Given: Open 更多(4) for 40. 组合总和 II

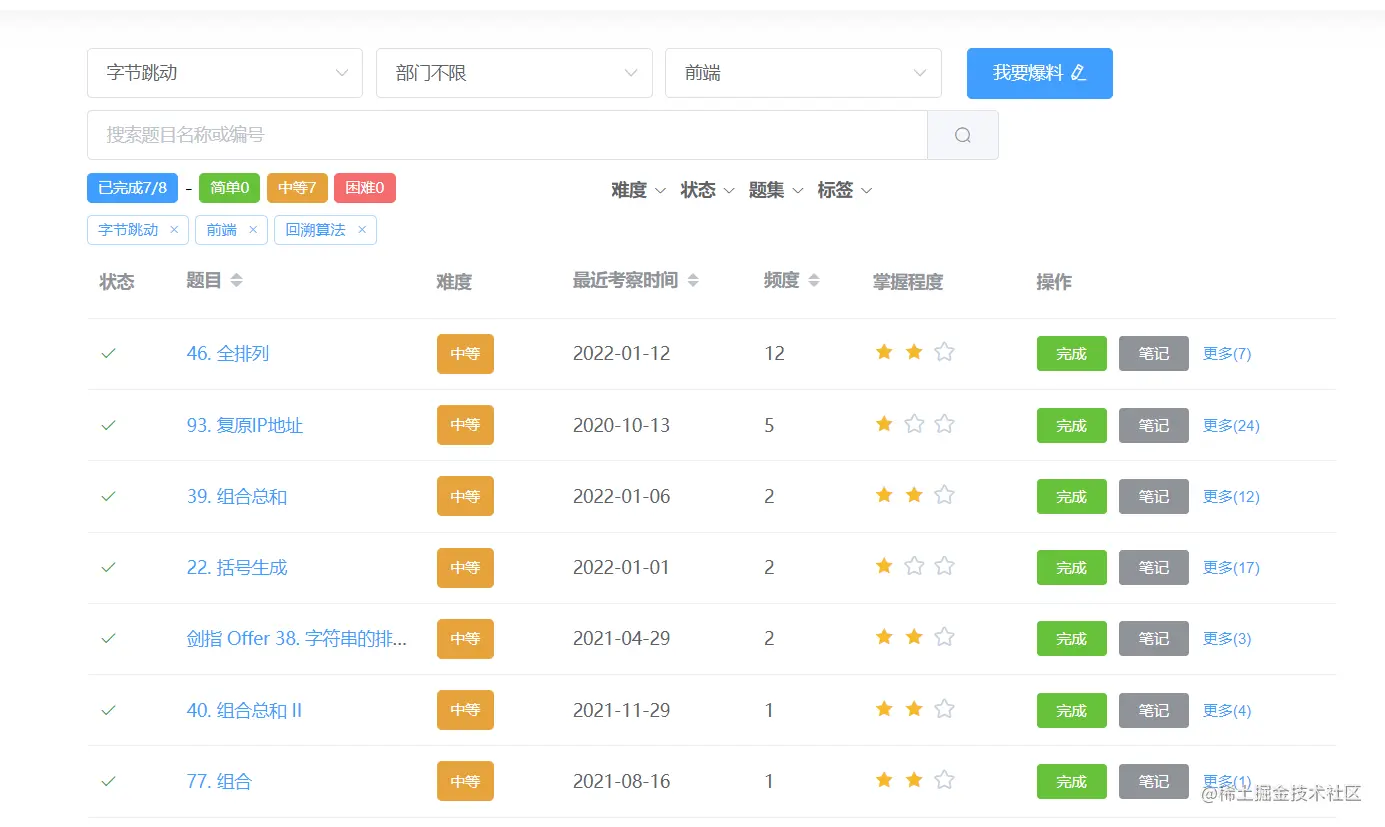Looking at the screenshot, I should click(1227, 710).
